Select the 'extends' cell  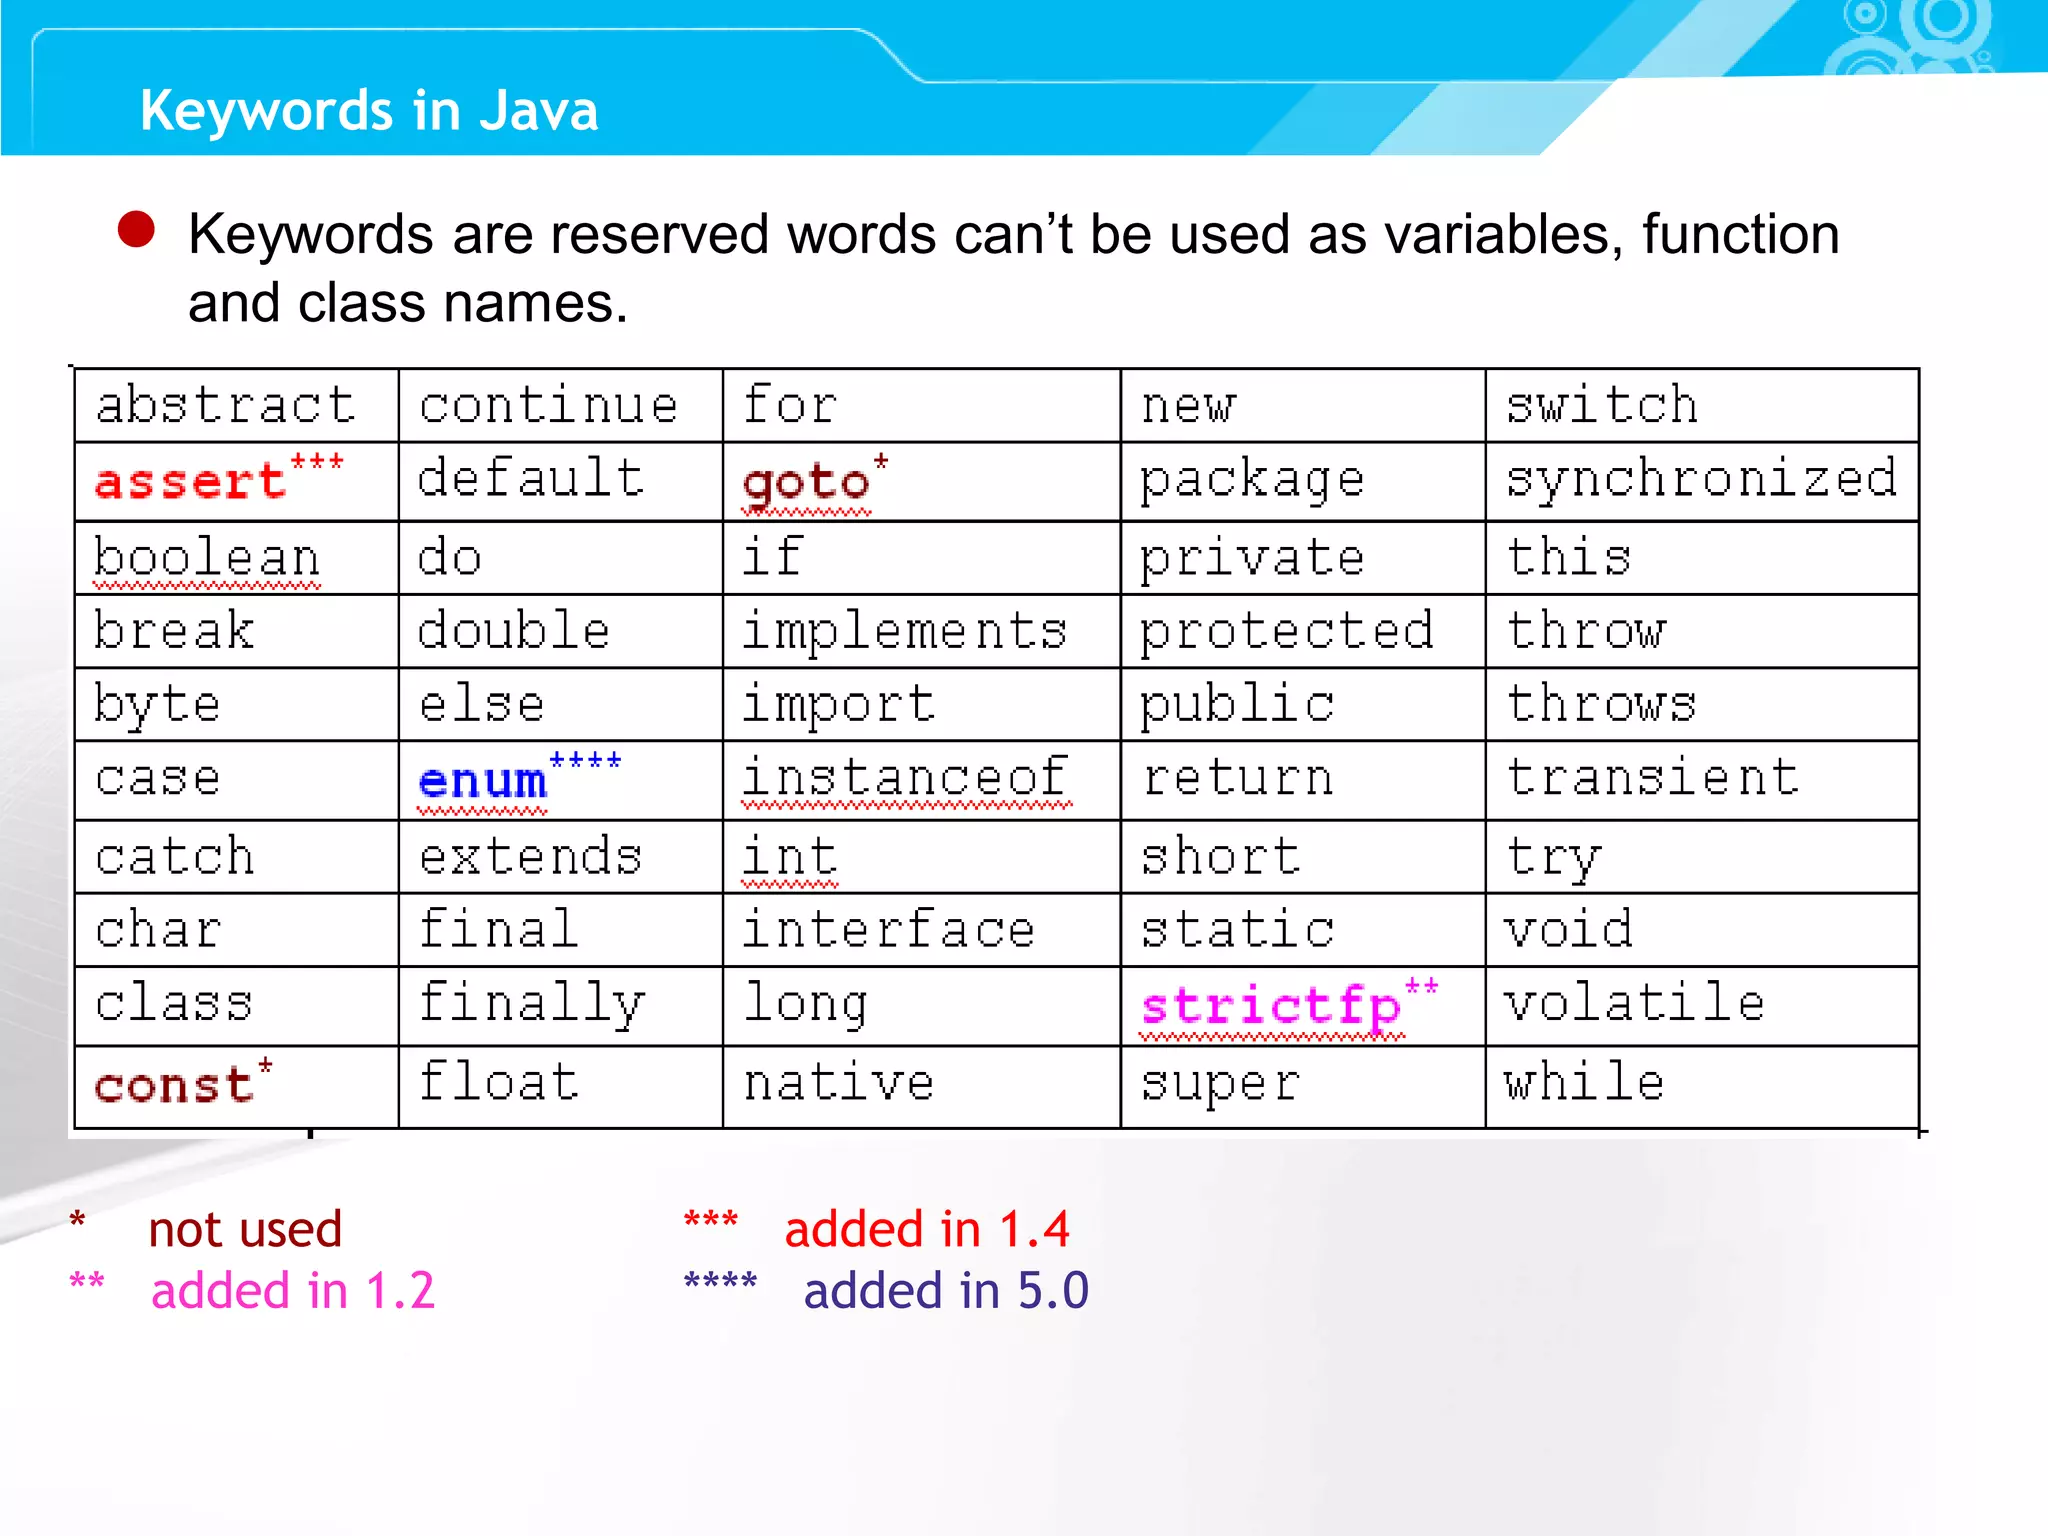(561, 857)
